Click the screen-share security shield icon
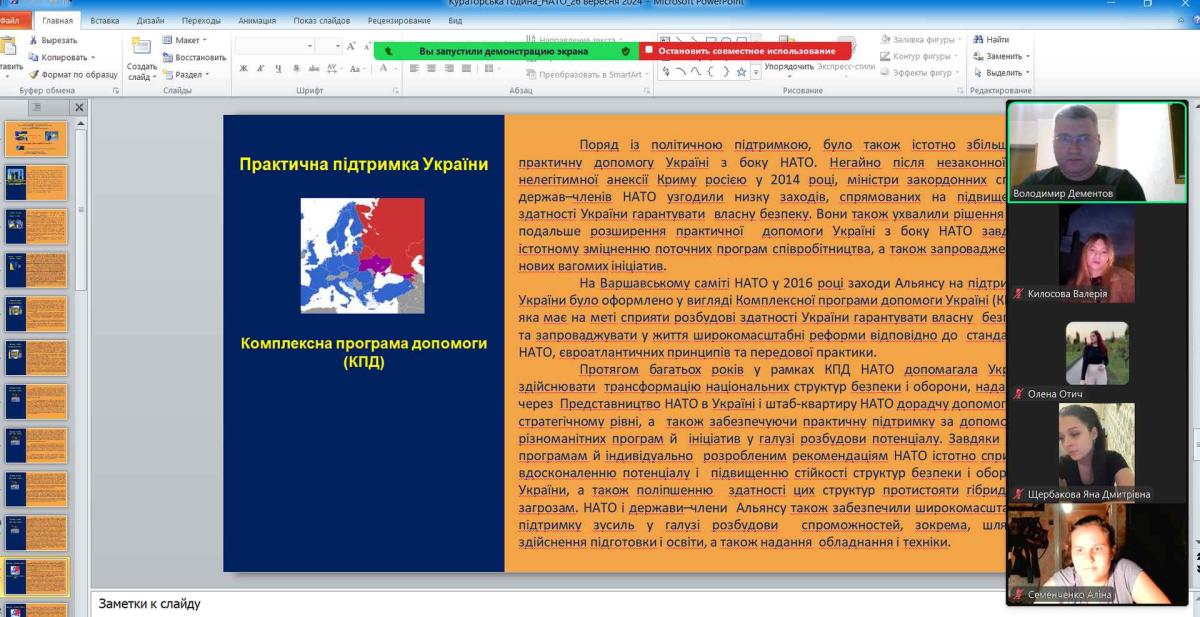Viewport: 1200px width, 617px height. [x=626, y=51]
